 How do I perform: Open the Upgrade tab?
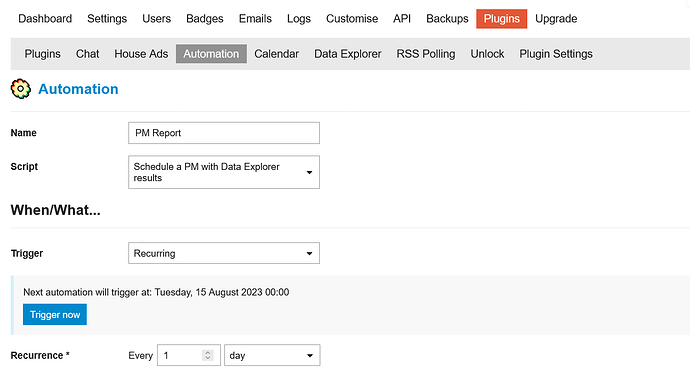coord(556,18)
